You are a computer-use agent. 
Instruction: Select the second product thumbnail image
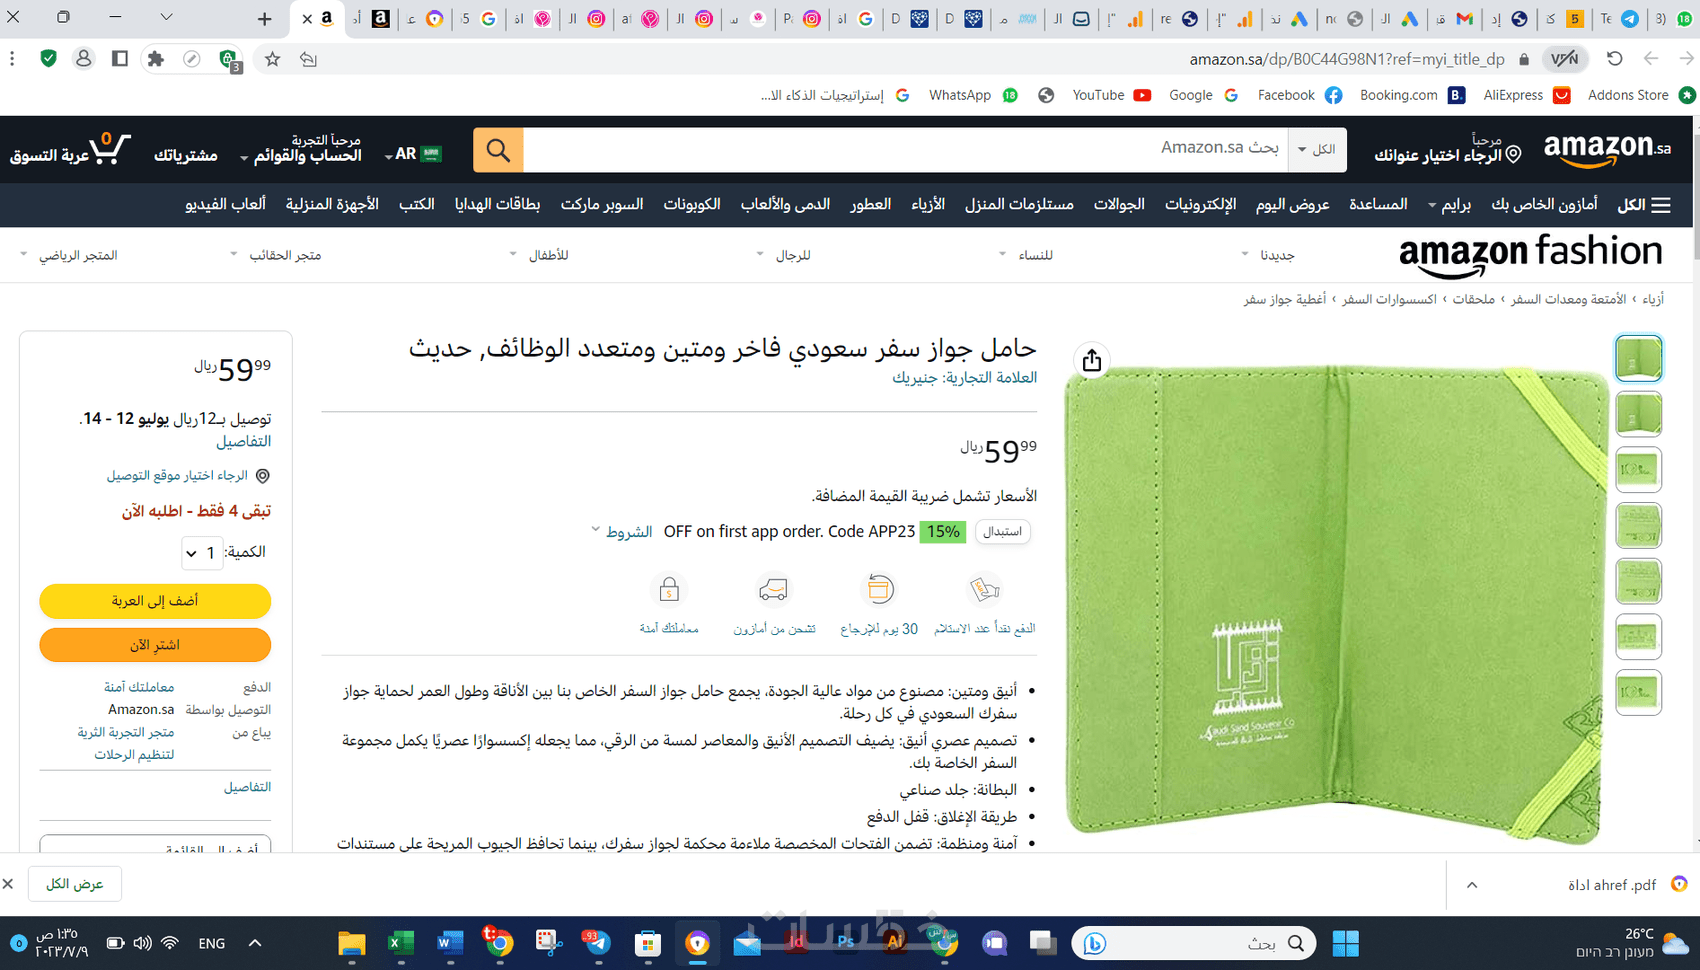[x=1638, y=414]
